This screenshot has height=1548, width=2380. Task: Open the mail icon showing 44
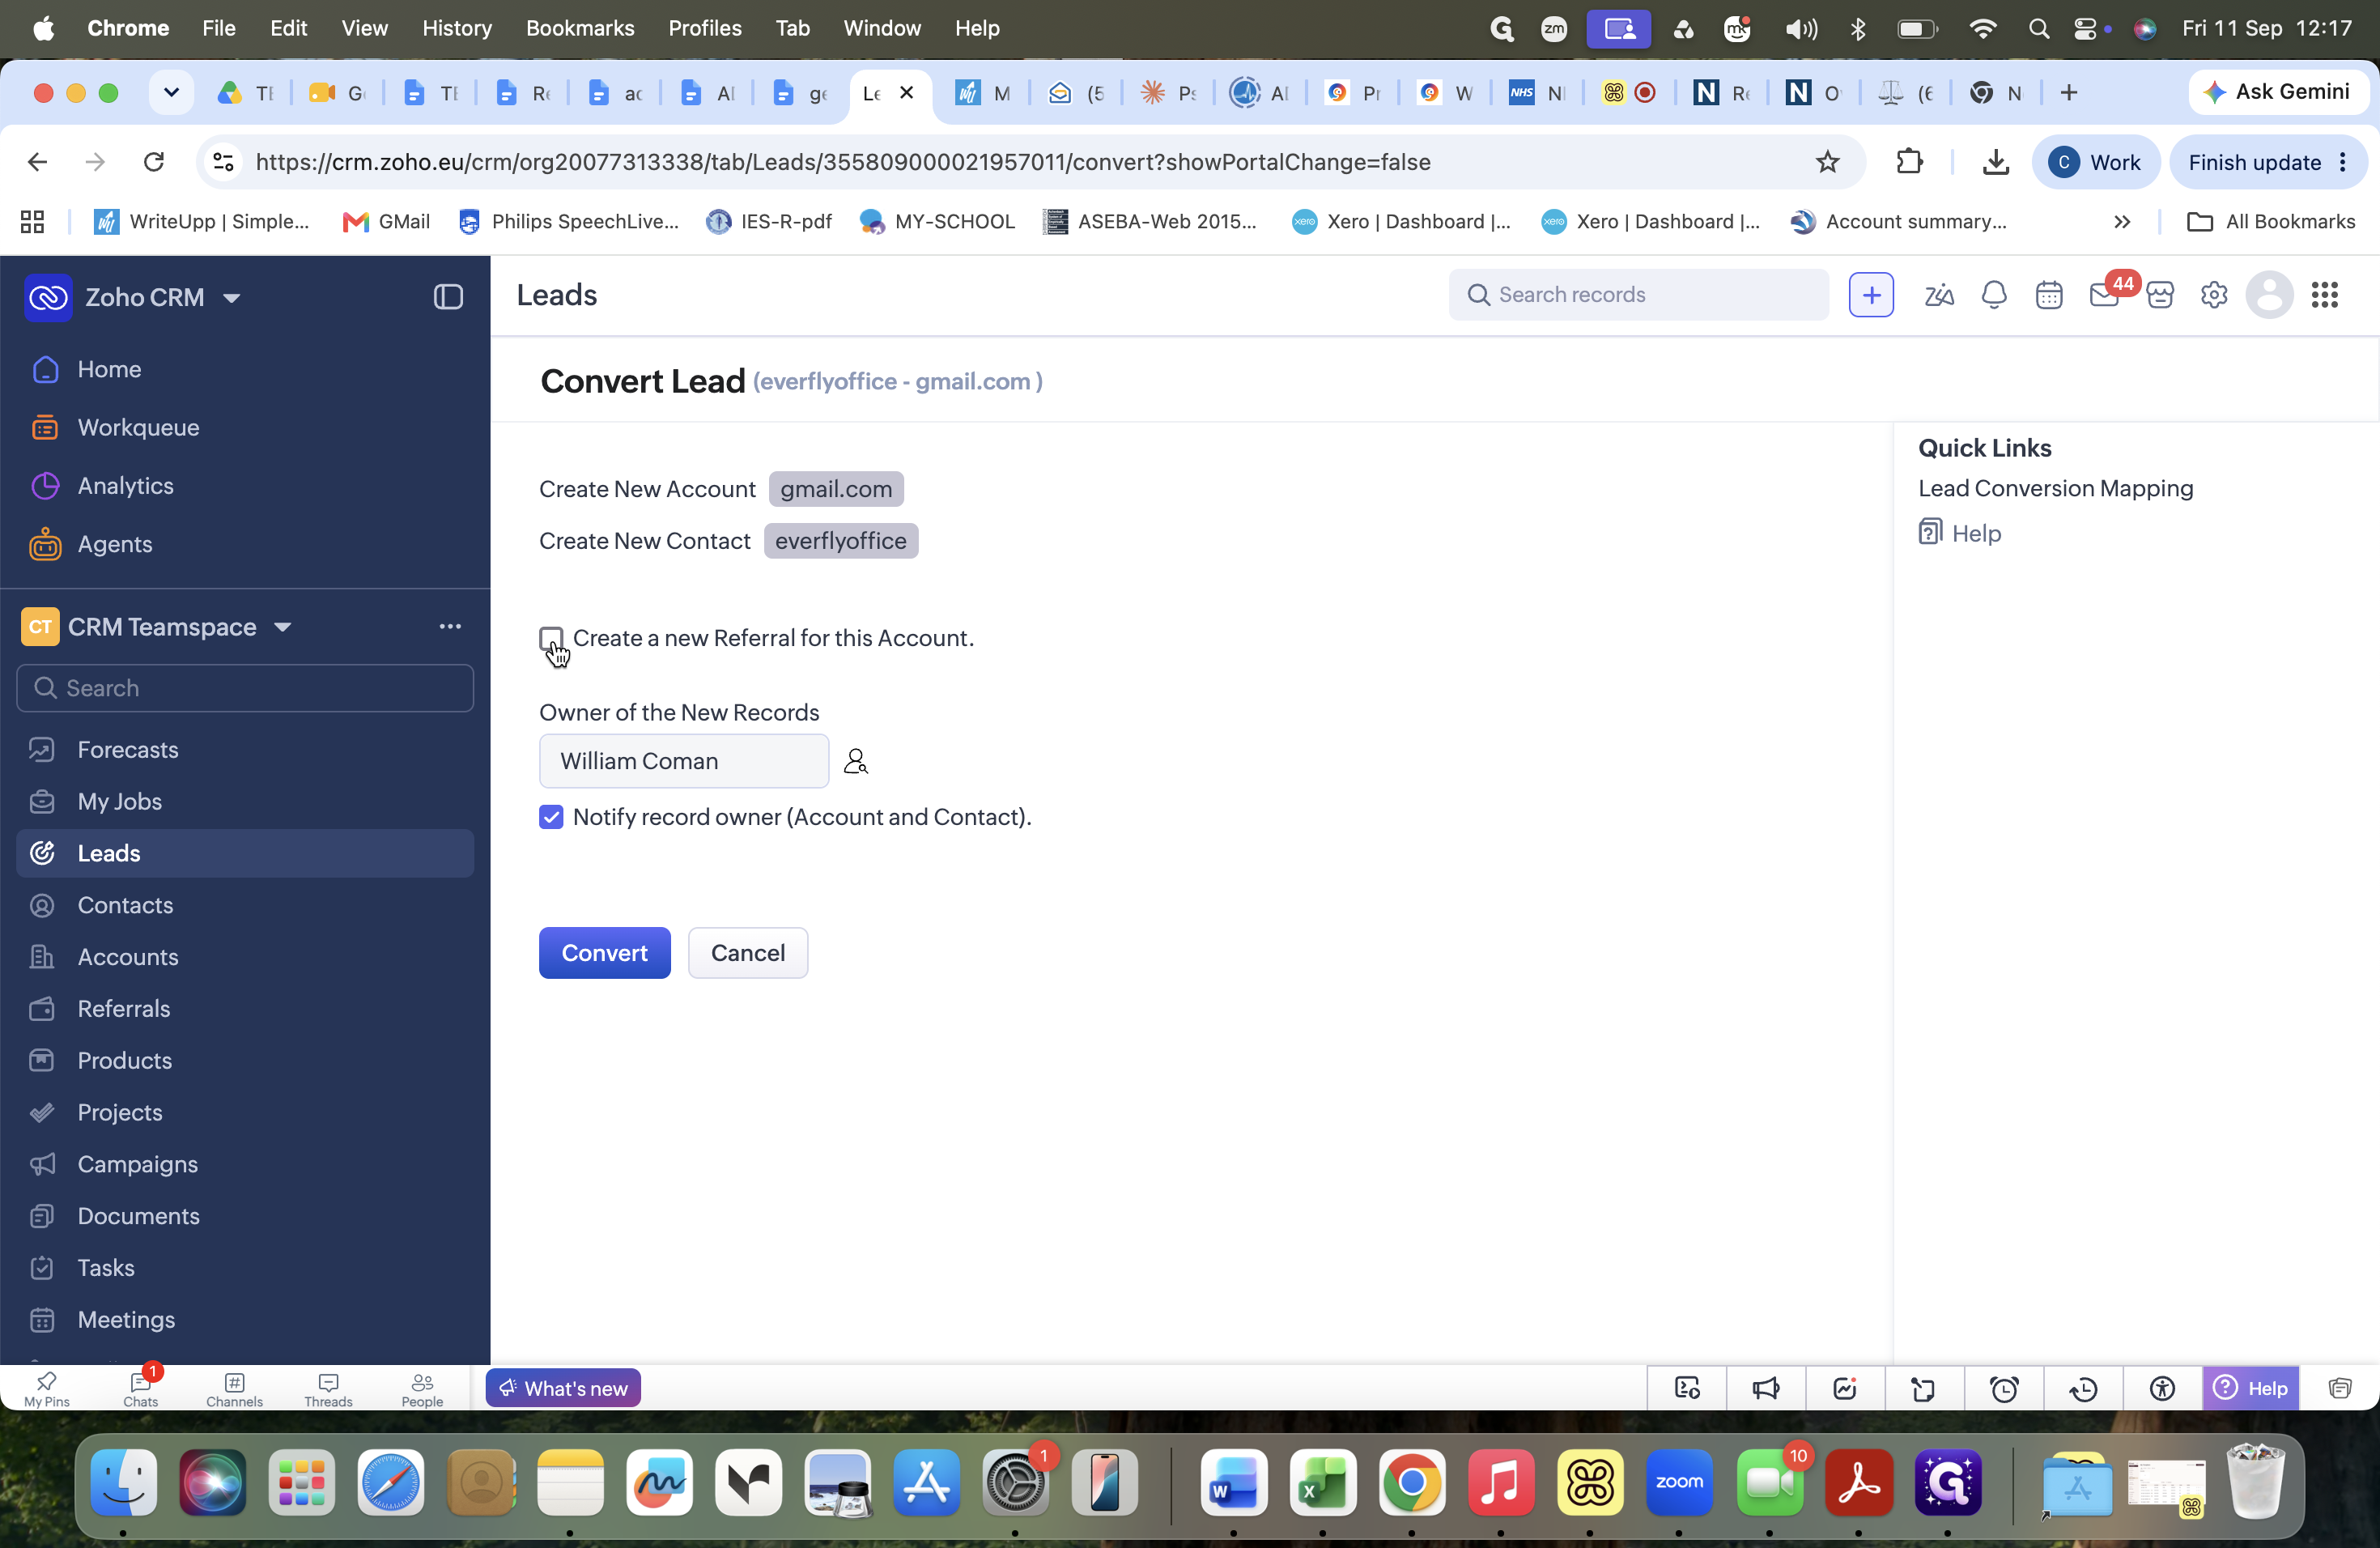tap(2104, 295)
